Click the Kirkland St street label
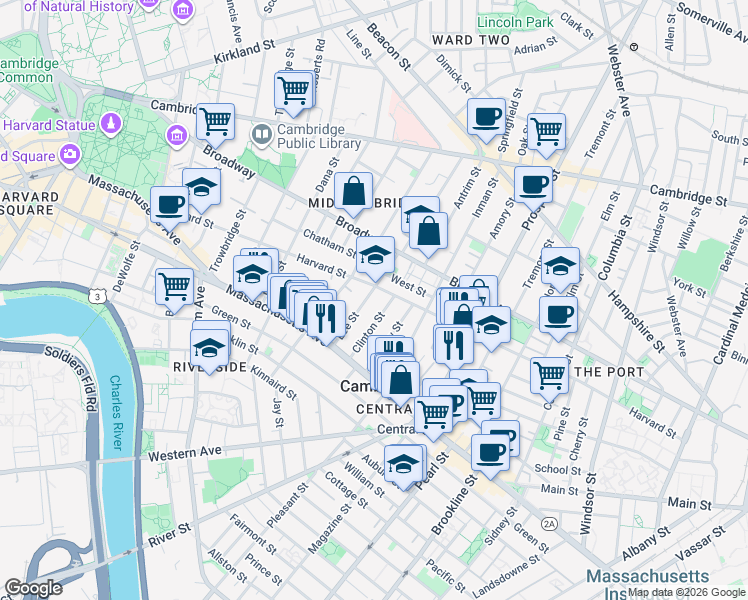 (244, 52)
